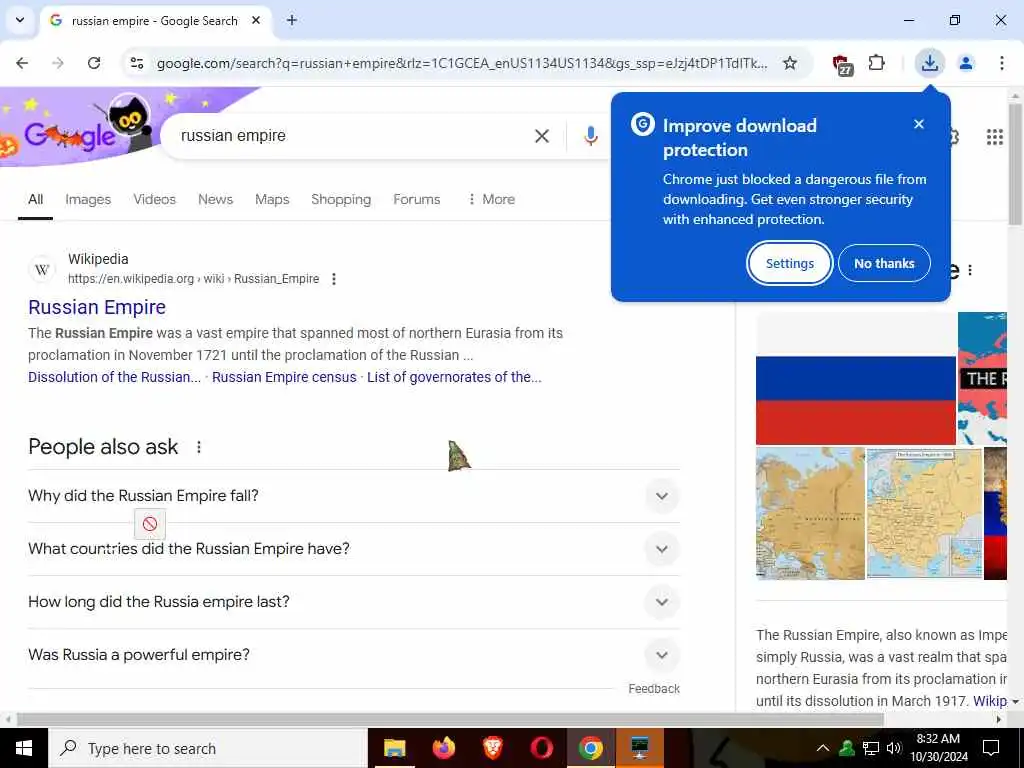
Task: Open the Russian Empire Wikipedia link
Action: pyautogui.click(x=97, y=307)
